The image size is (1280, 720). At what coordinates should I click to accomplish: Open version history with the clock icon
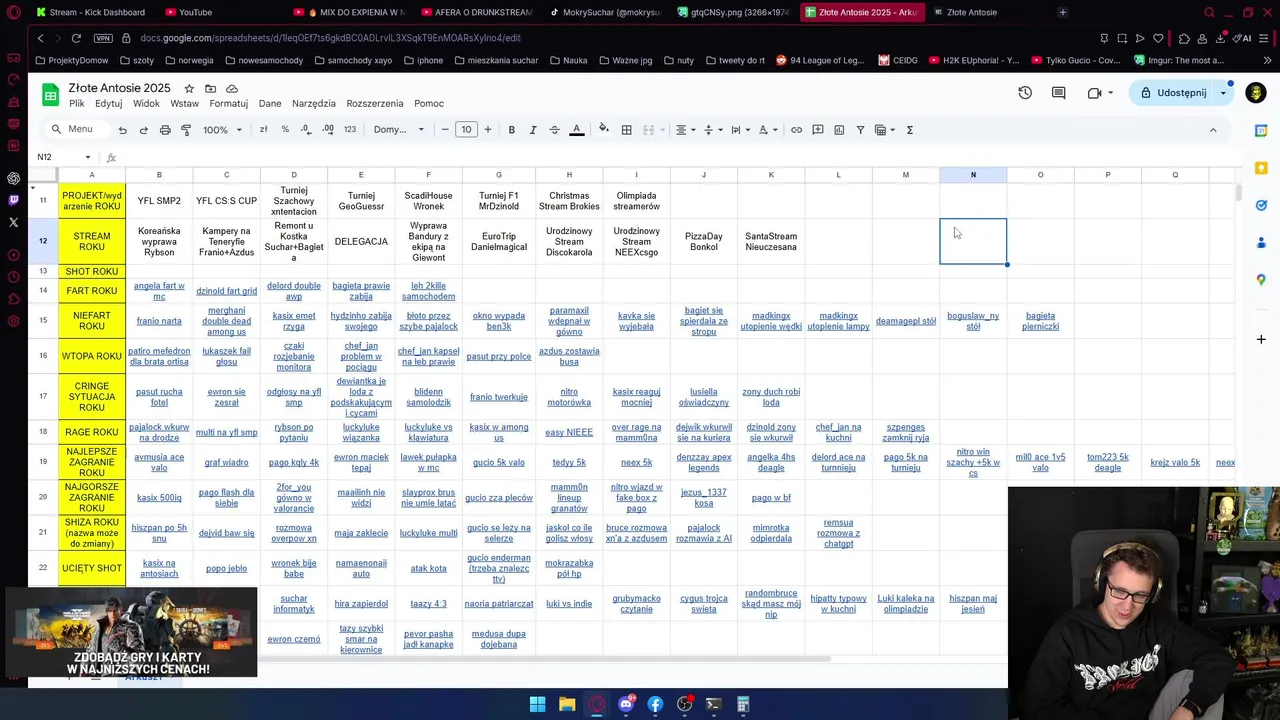(1025, 93)
